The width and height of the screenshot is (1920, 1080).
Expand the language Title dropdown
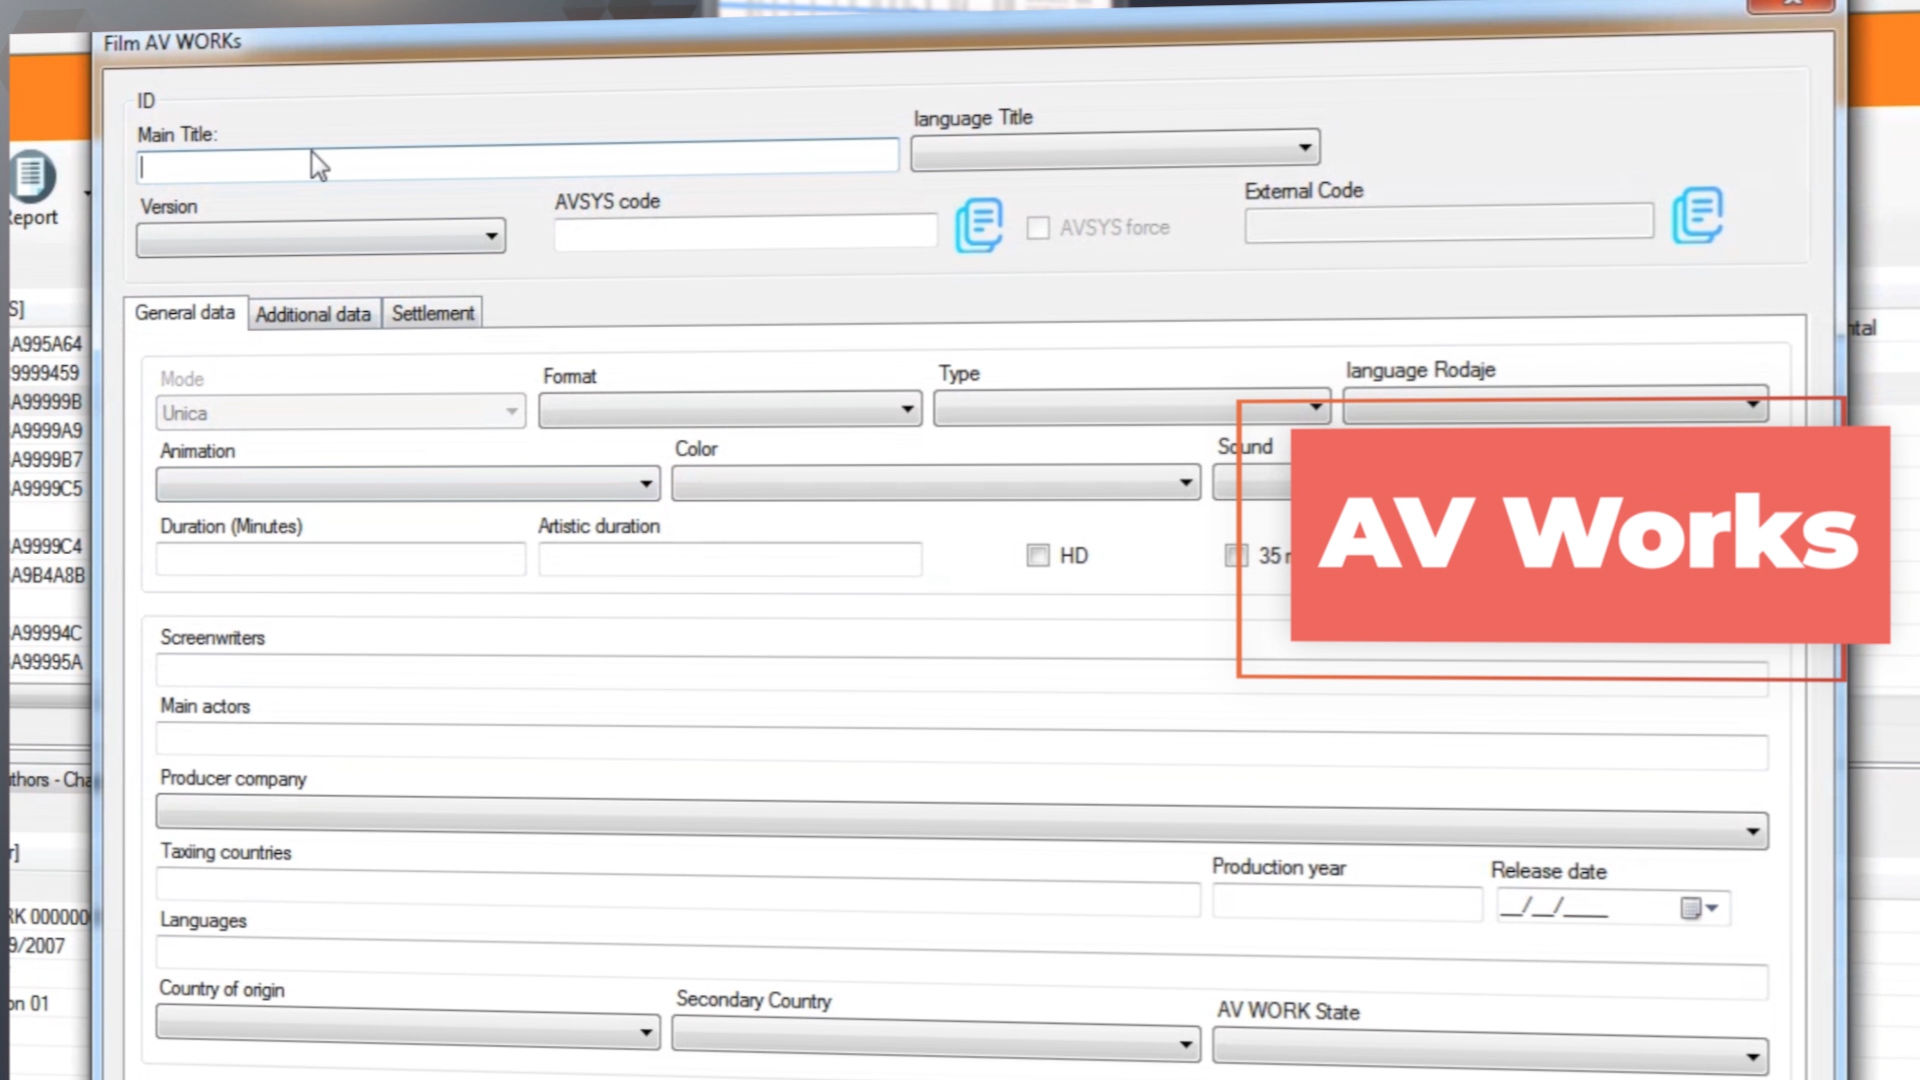(1115, 149)
